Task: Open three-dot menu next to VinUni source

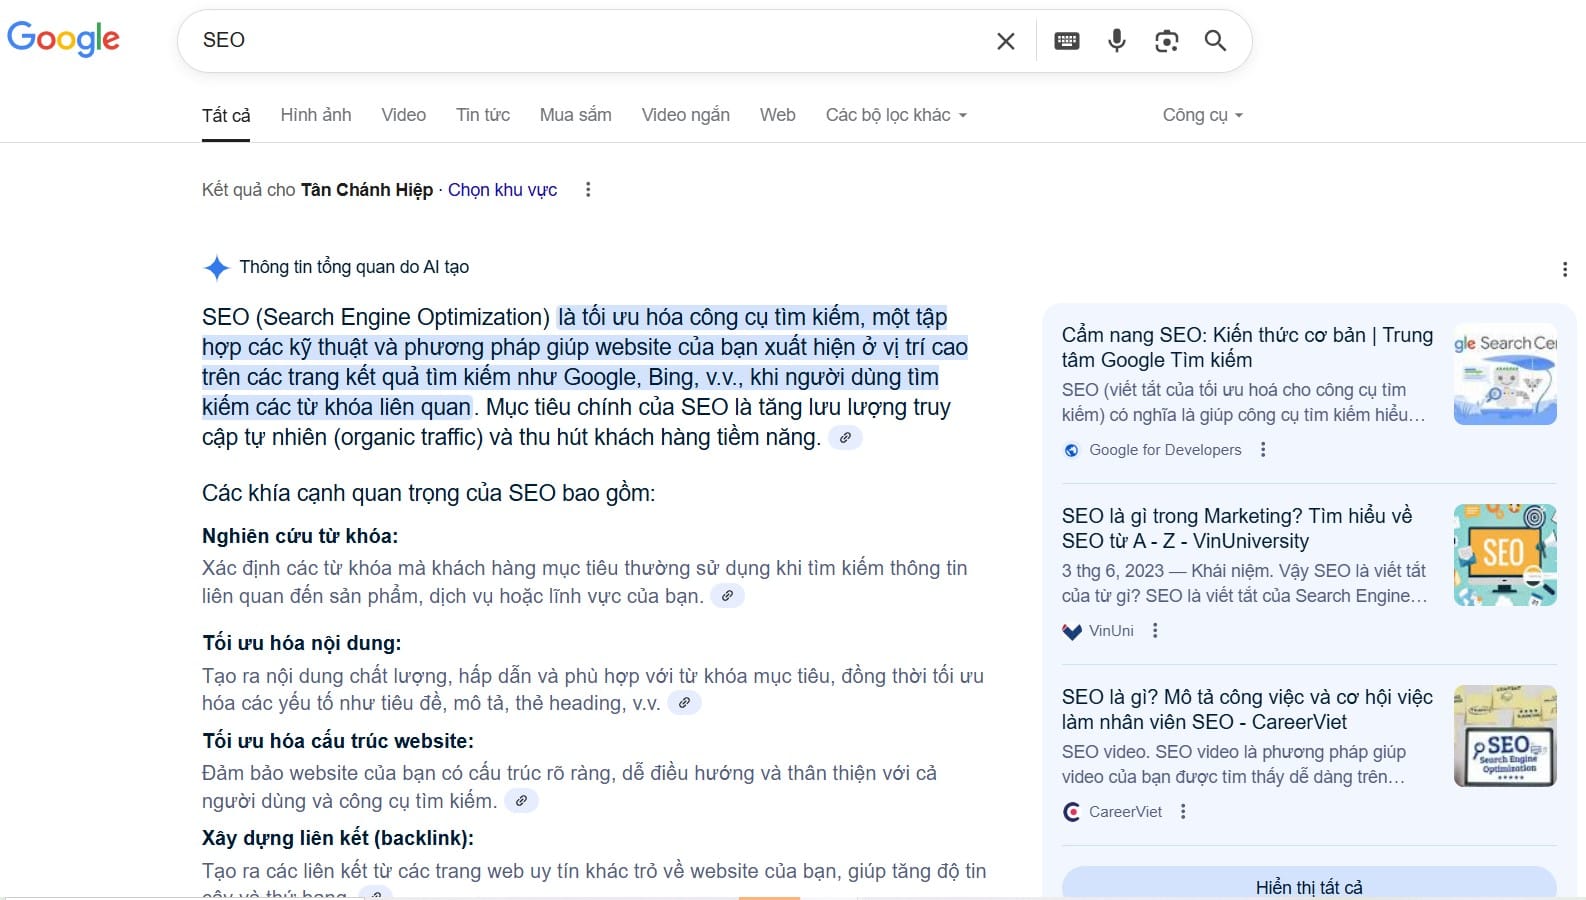Action: click(1155, 631)
